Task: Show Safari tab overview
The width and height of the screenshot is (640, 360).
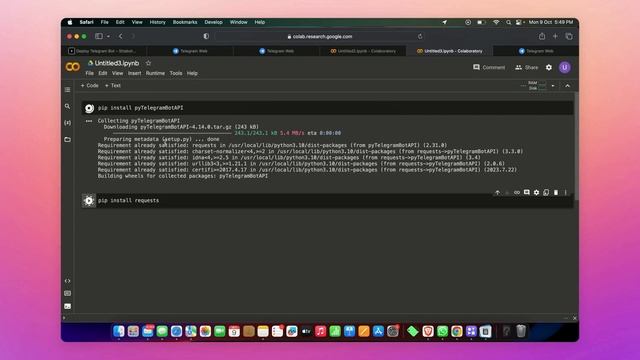Action: (x=569, y=36)
